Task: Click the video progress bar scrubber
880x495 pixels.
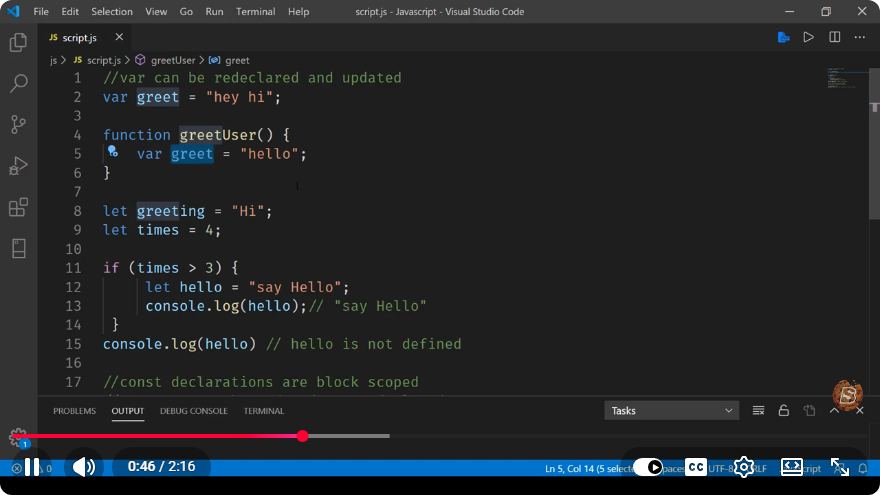Action: [x=302, y=436]
